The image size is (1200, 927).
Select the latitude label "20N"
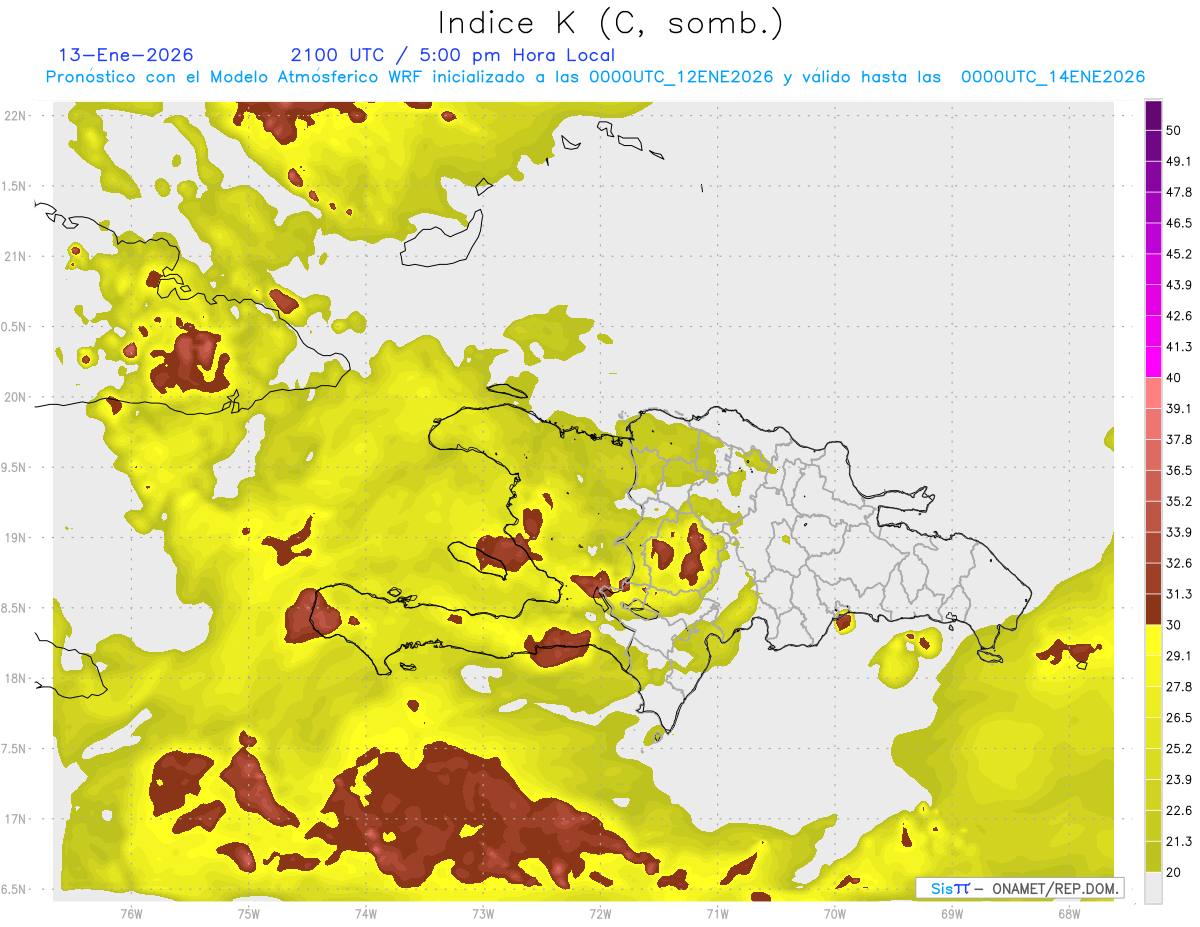pos(15,397)
